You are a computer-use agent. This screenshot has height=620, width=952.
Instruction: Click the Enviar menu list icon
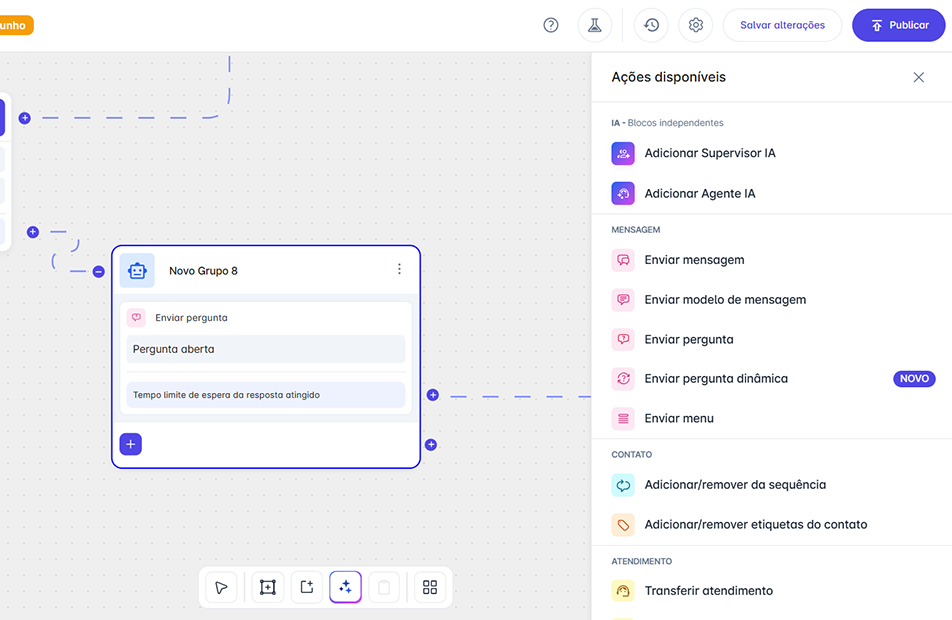coord(623,418)
